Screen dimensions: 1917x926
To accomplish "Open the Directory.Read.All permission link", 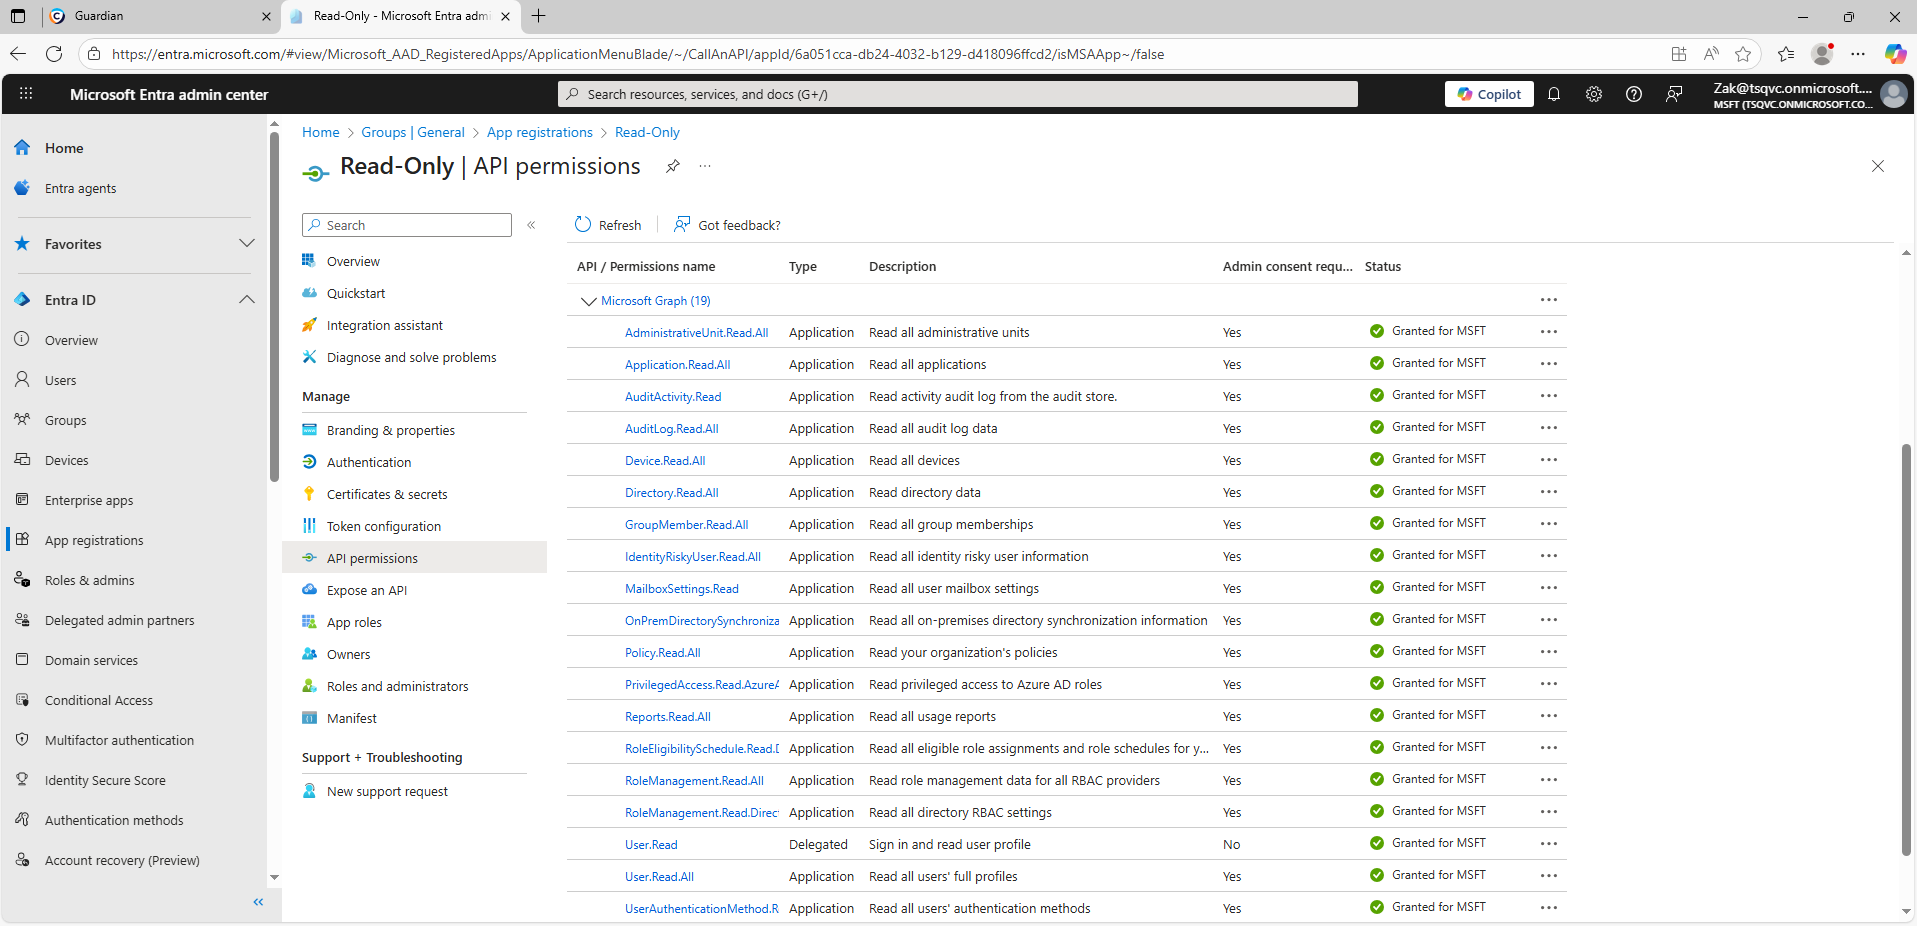I will point(671,493).
